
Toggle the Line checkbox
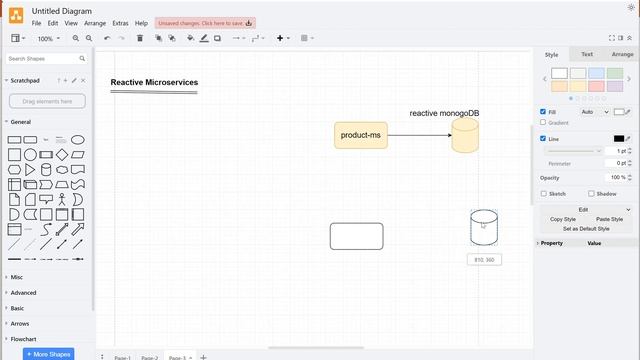(x=543, y=138)
